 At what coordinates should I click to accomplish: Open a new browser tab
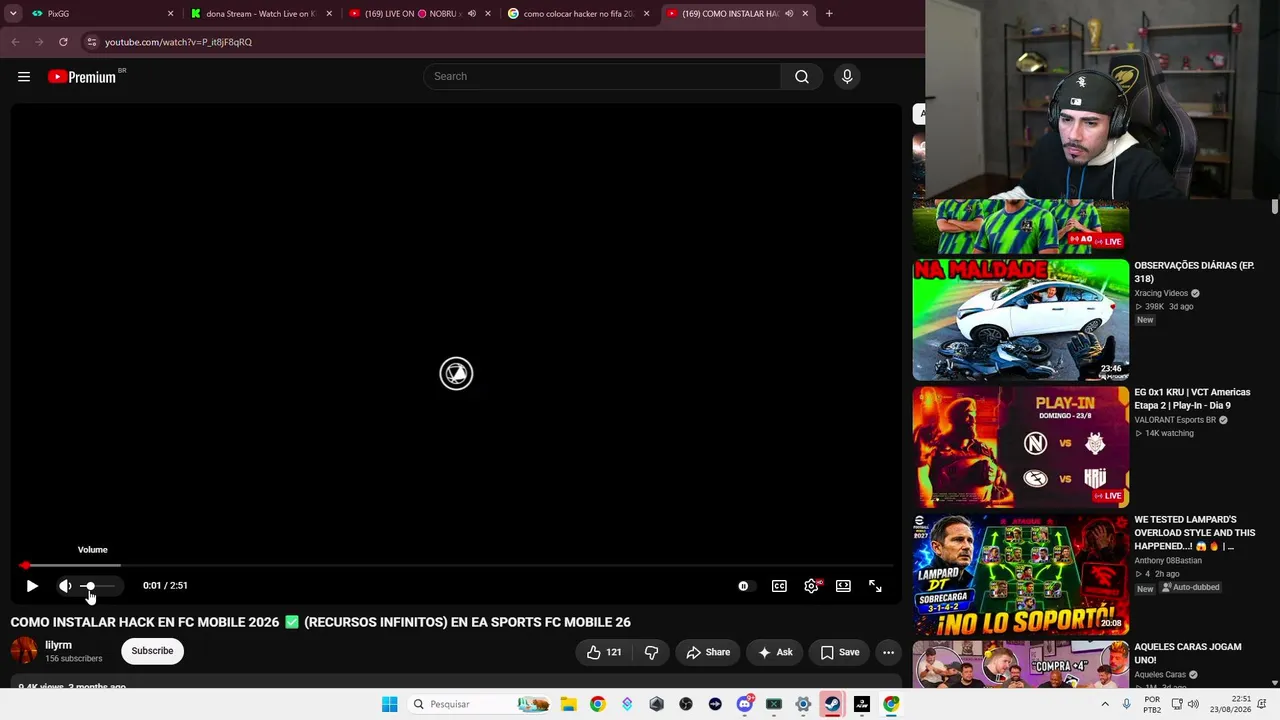click(829, 14)
